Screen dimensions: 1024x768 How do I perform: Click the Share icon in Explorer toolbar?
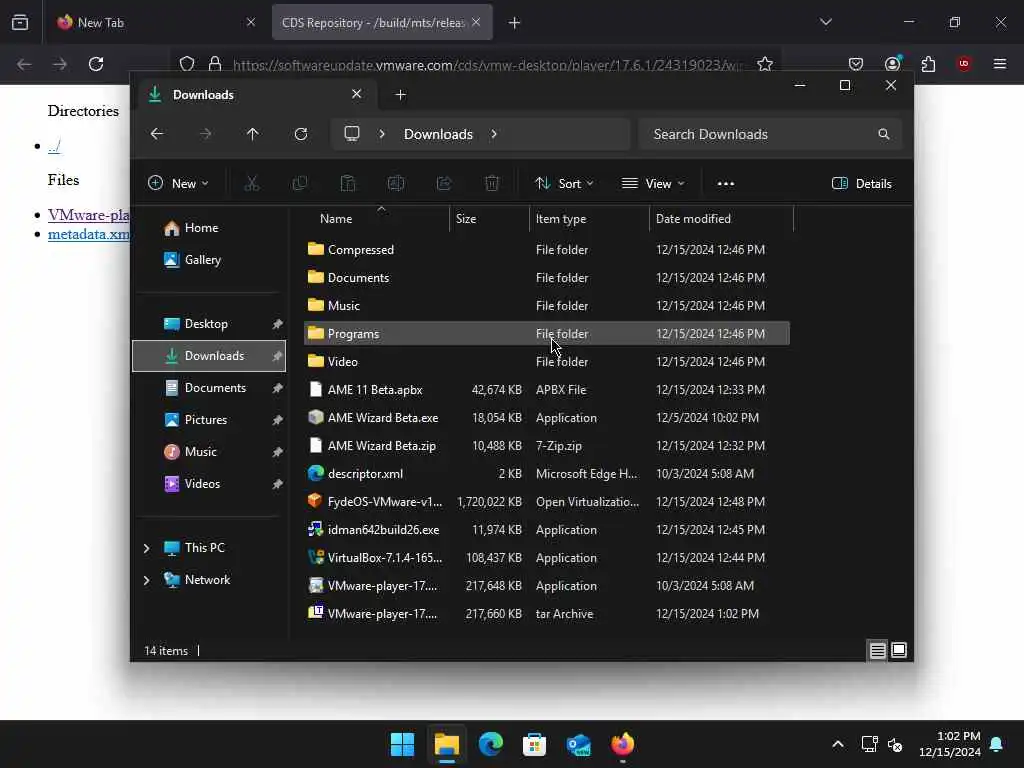444,184
